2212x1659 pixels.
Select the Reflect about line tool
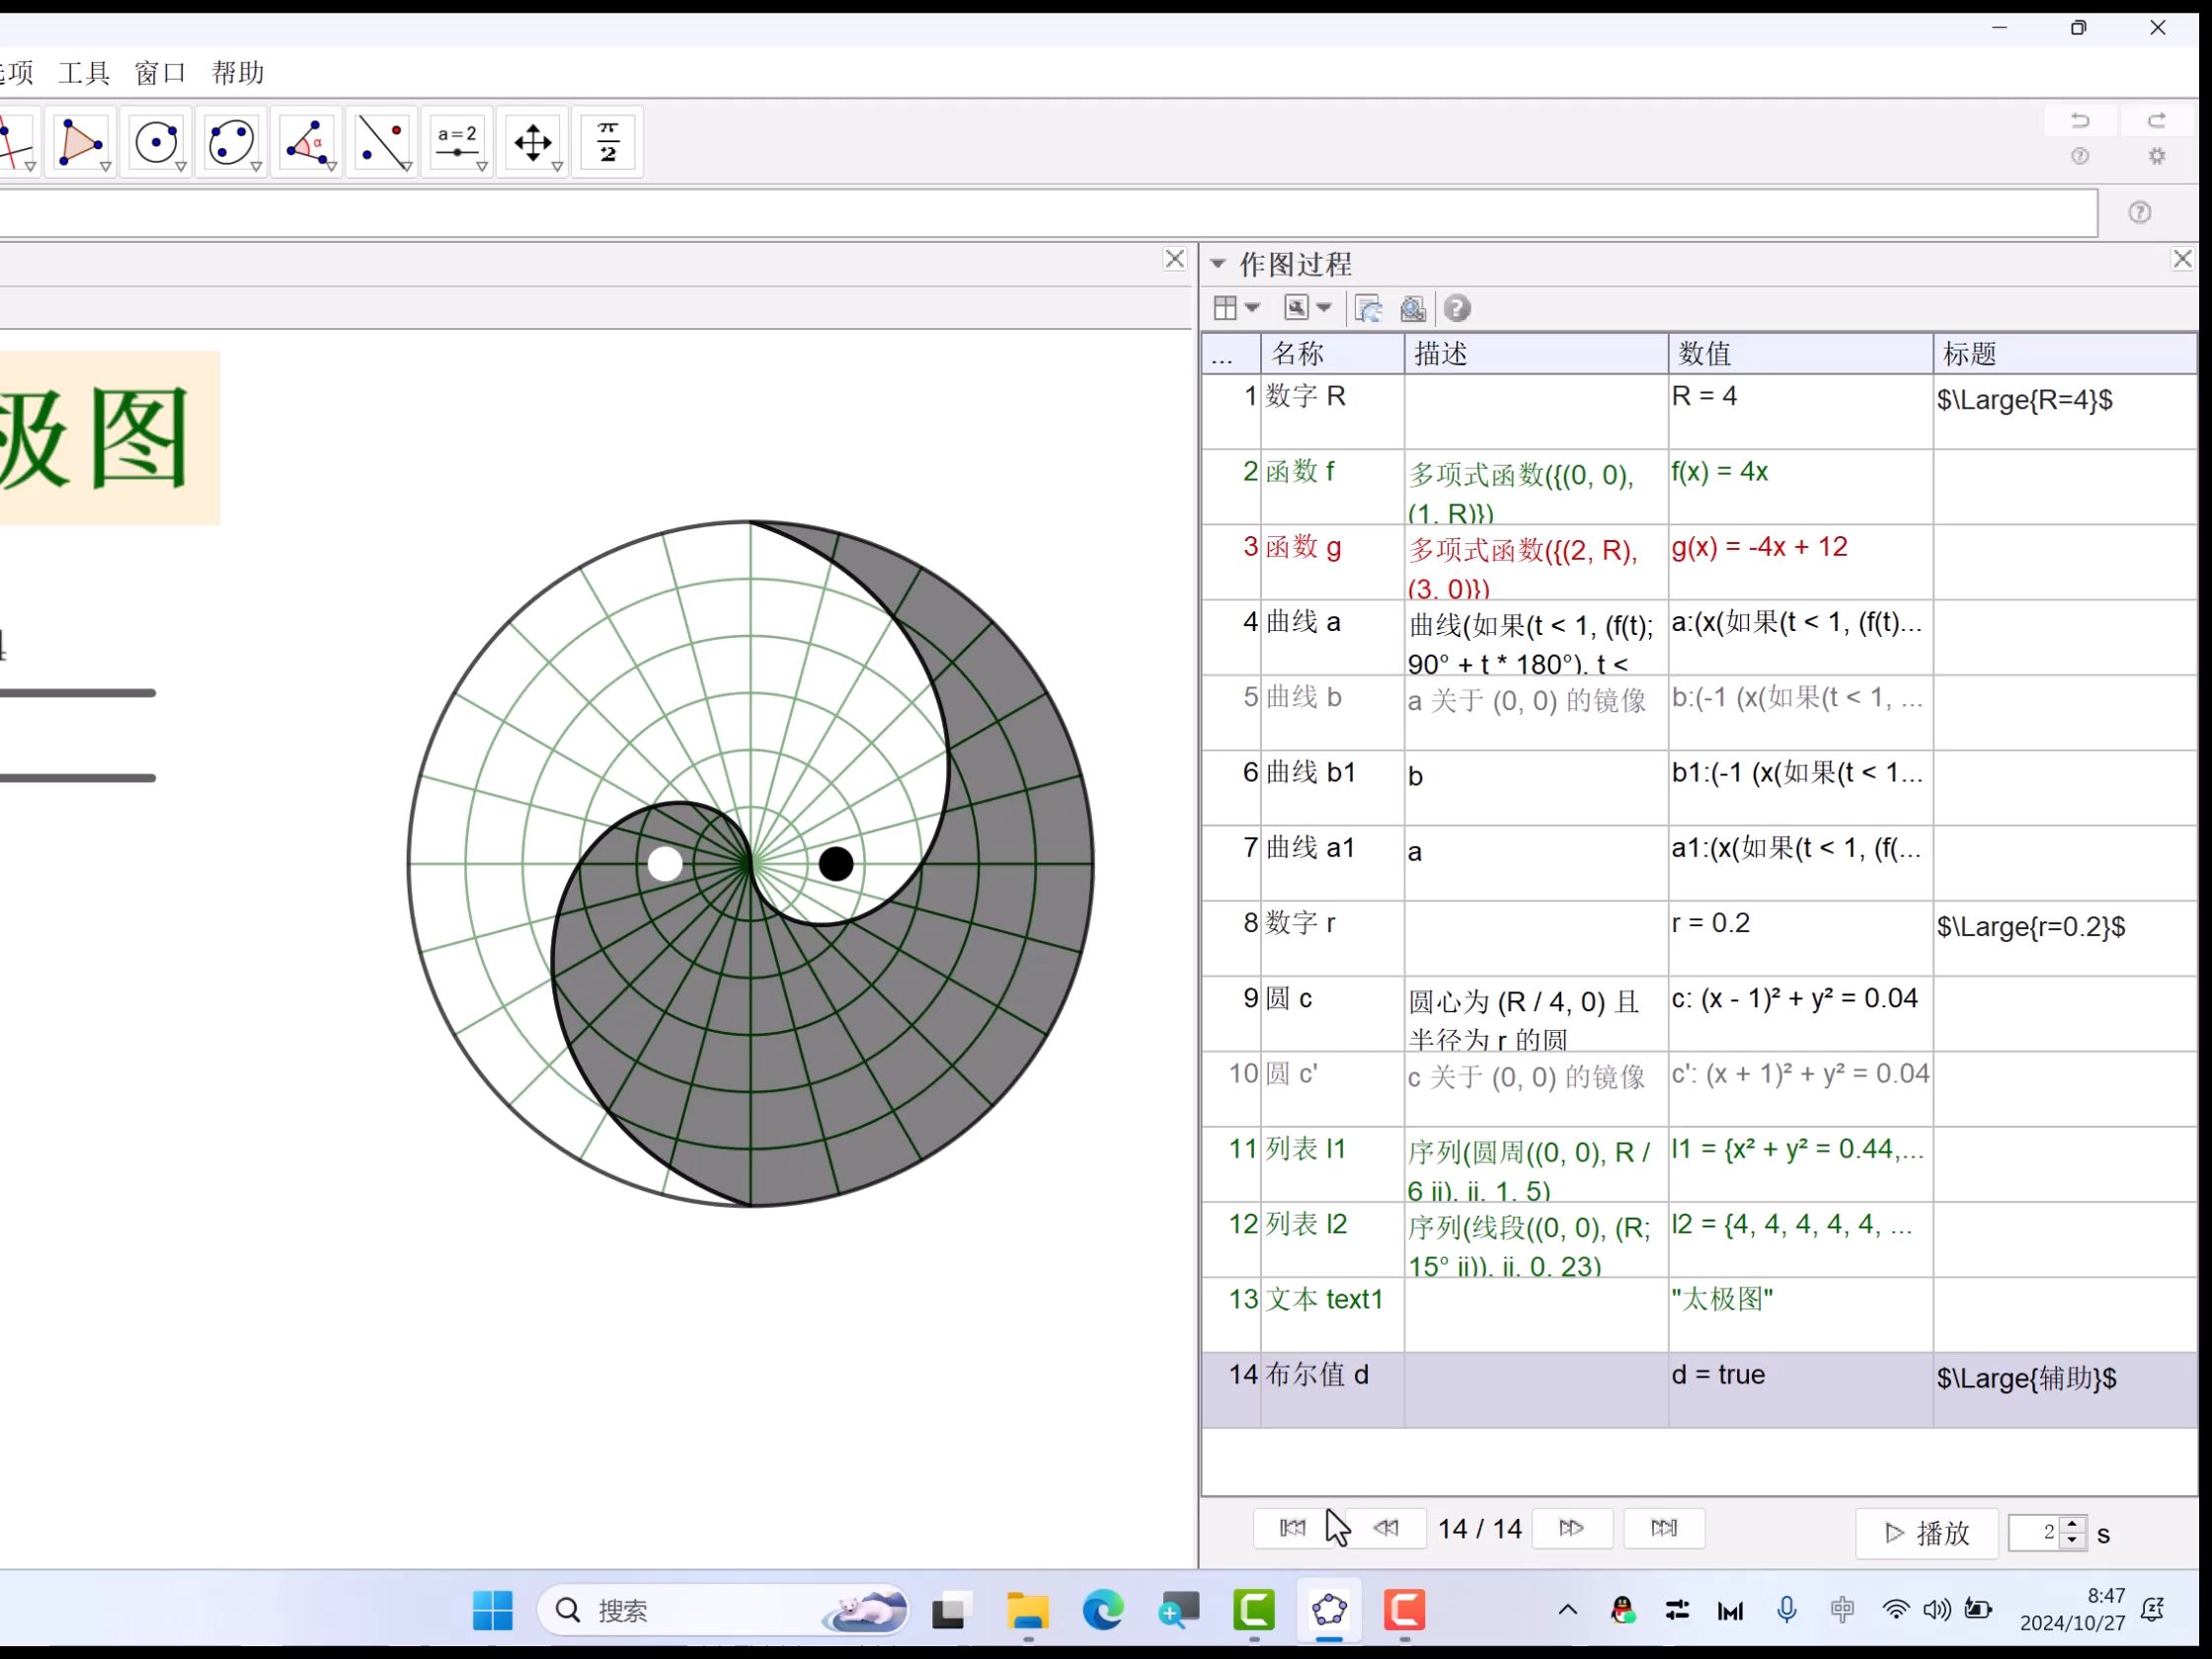pyautogui.click(x=381, y=142)
